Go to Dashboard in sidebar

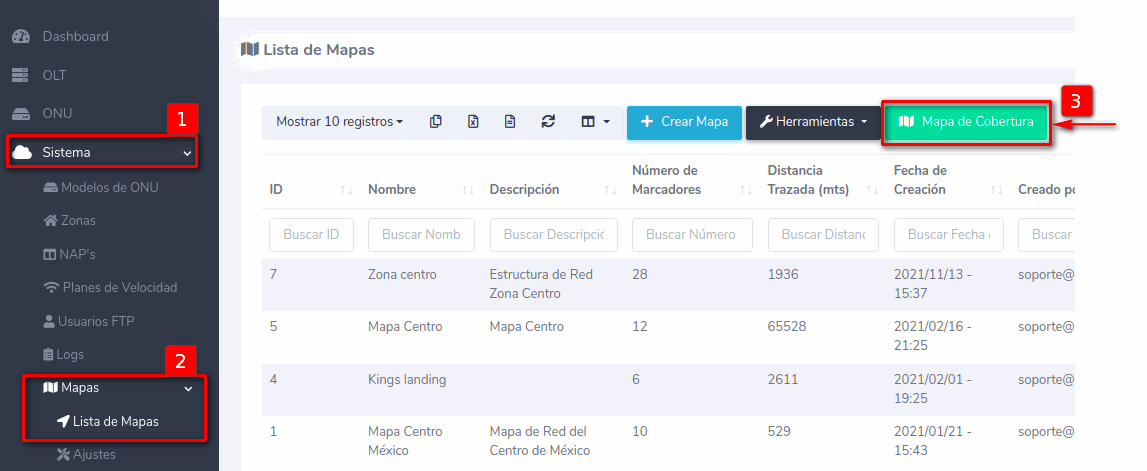75,37
